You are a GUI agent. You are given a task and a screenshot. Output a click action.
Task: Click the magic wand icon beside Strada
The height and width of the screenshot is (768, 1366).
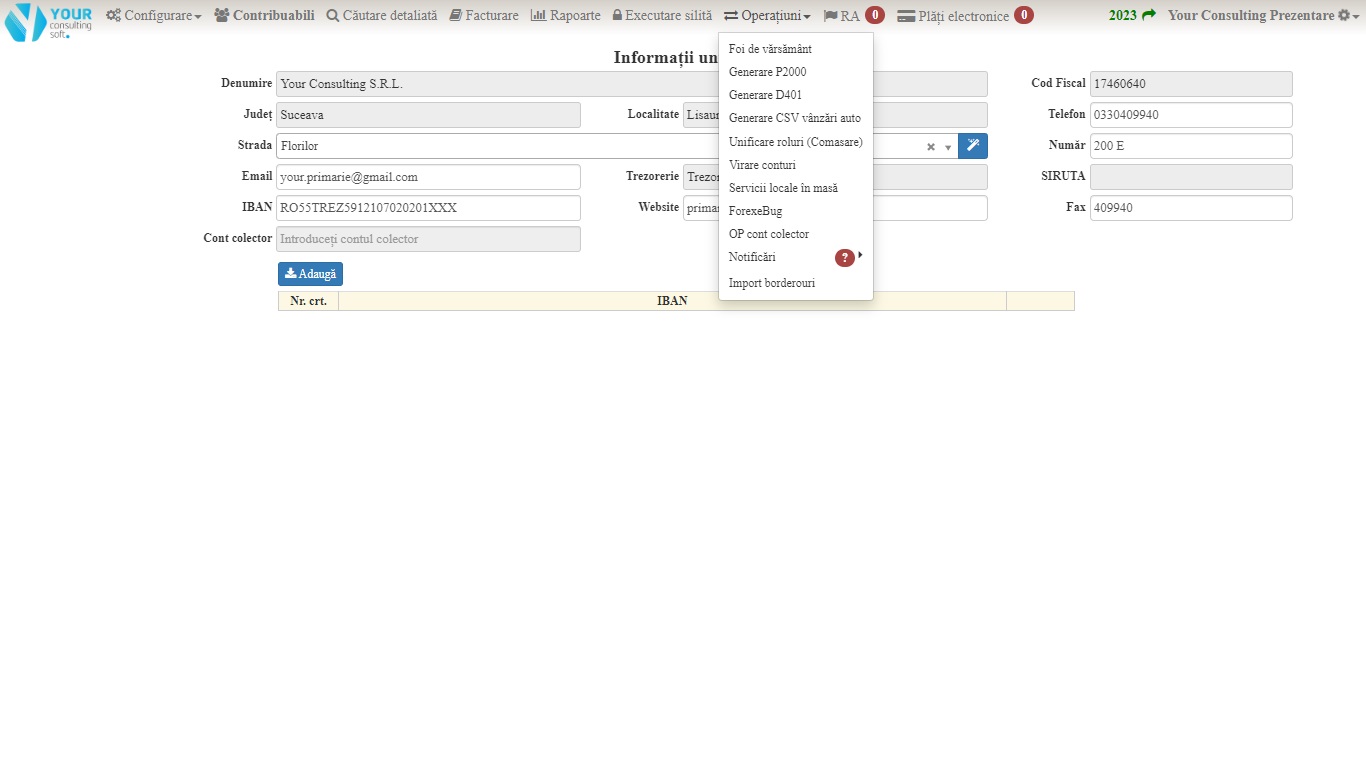972,146
